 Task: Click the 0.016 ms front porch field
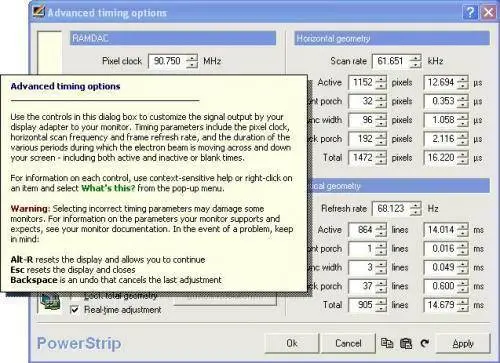[441, 249]
